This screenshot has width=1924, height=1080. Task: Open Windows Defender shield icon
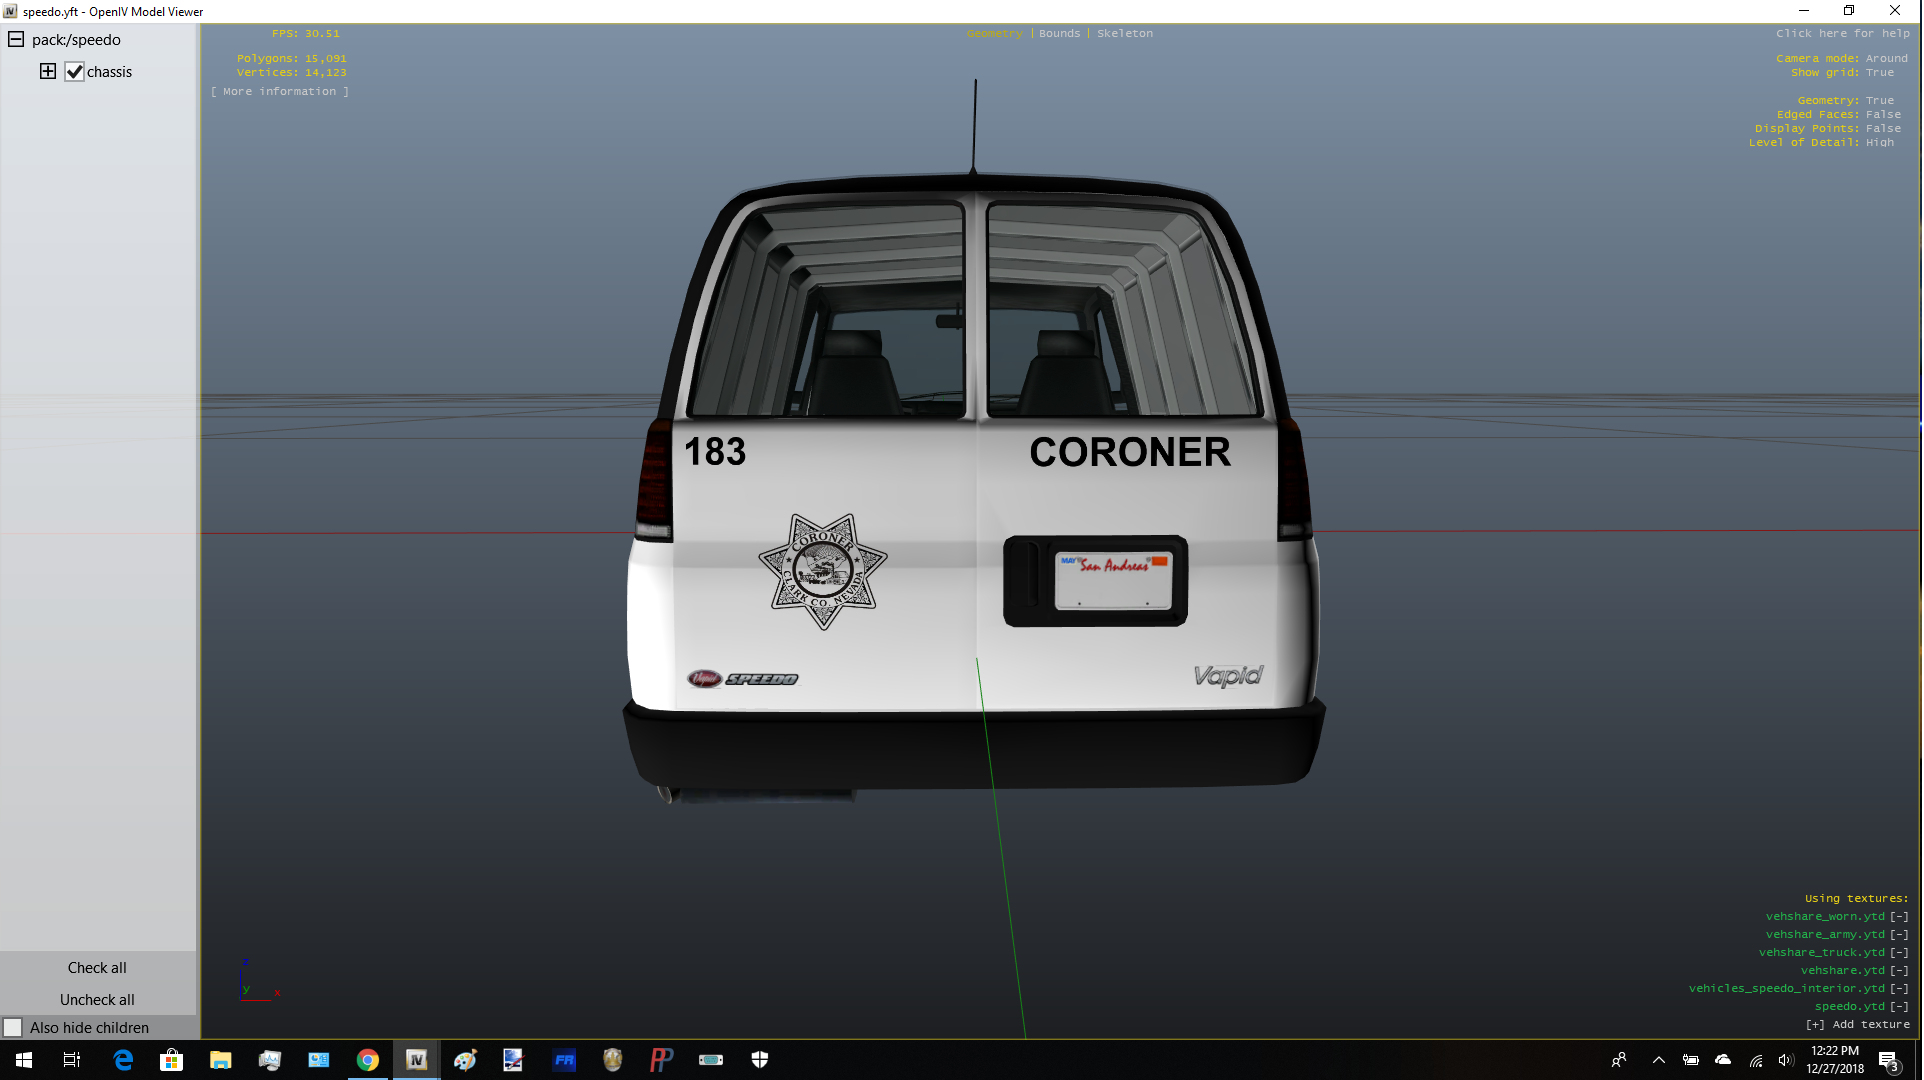point(760,1060)
